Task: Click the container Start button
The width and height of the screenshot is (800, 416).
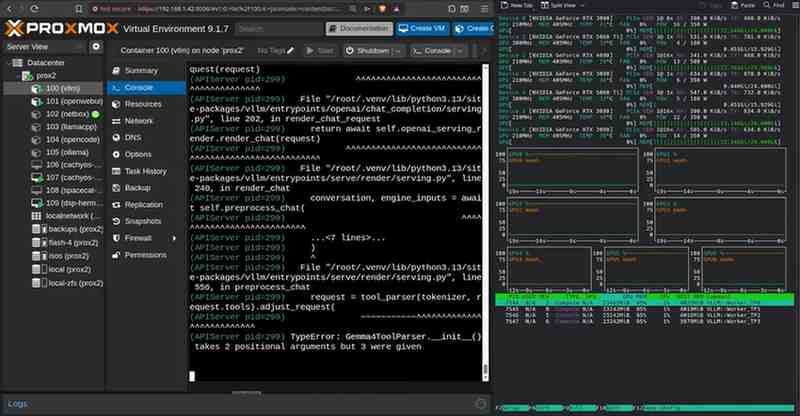Action: click(x=320, y=51)
